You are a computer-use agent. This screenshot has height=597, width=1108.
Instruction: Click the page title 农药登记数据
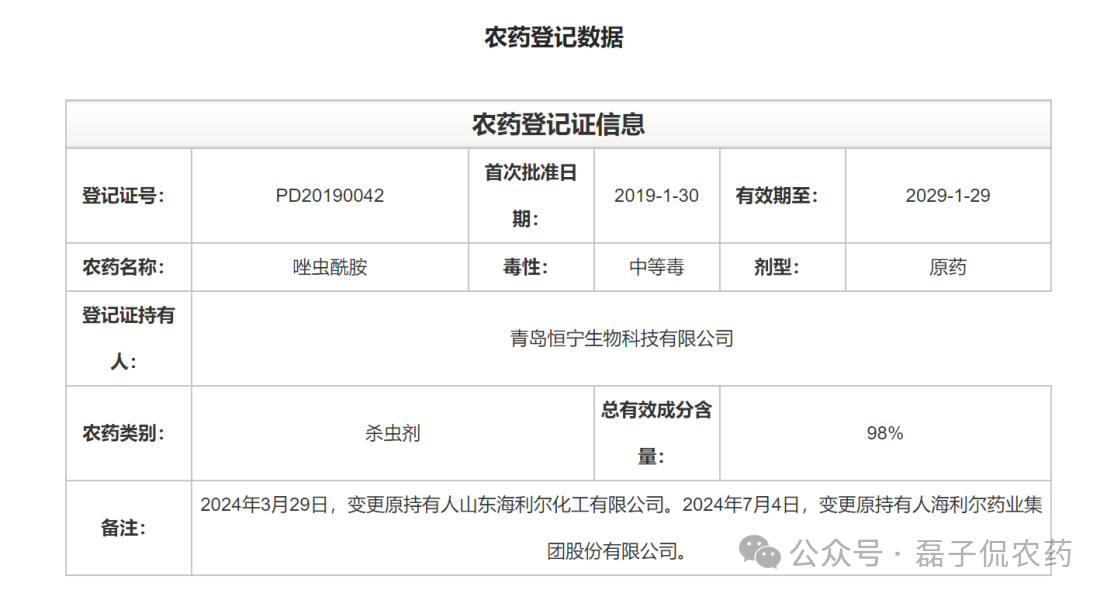click(553, 37)
